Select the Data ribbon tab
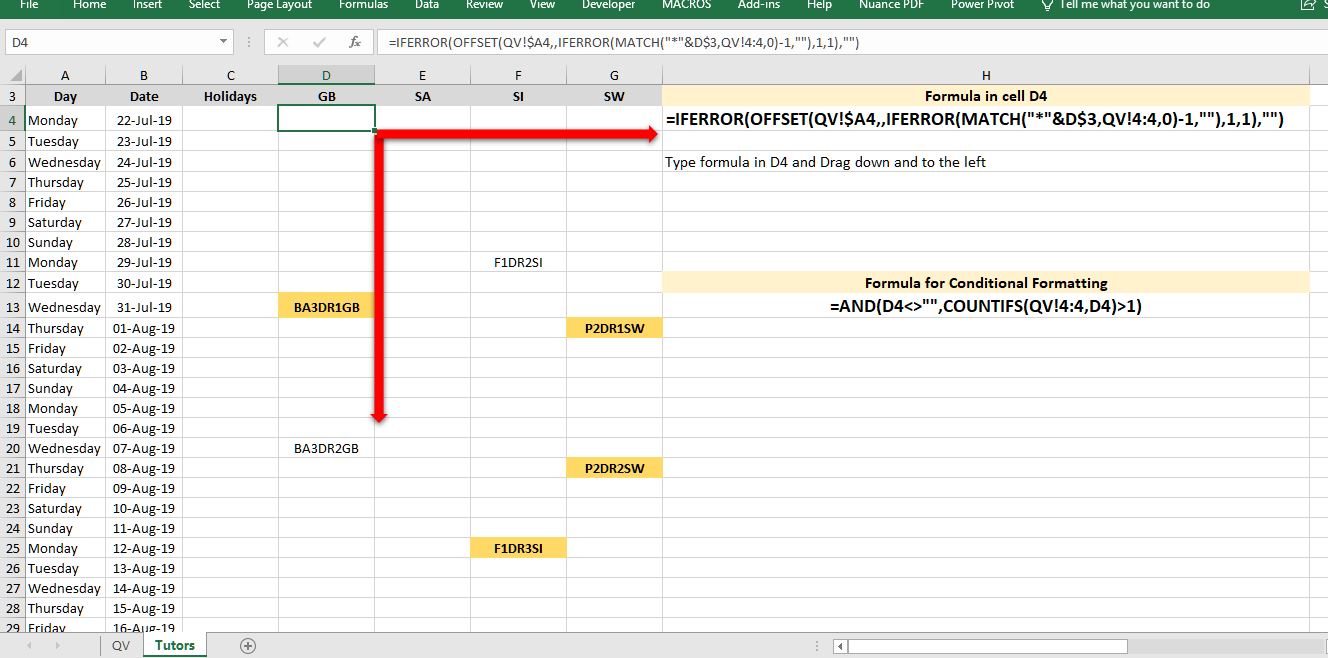Screen dimensions: 1328x658 [427, 5]
